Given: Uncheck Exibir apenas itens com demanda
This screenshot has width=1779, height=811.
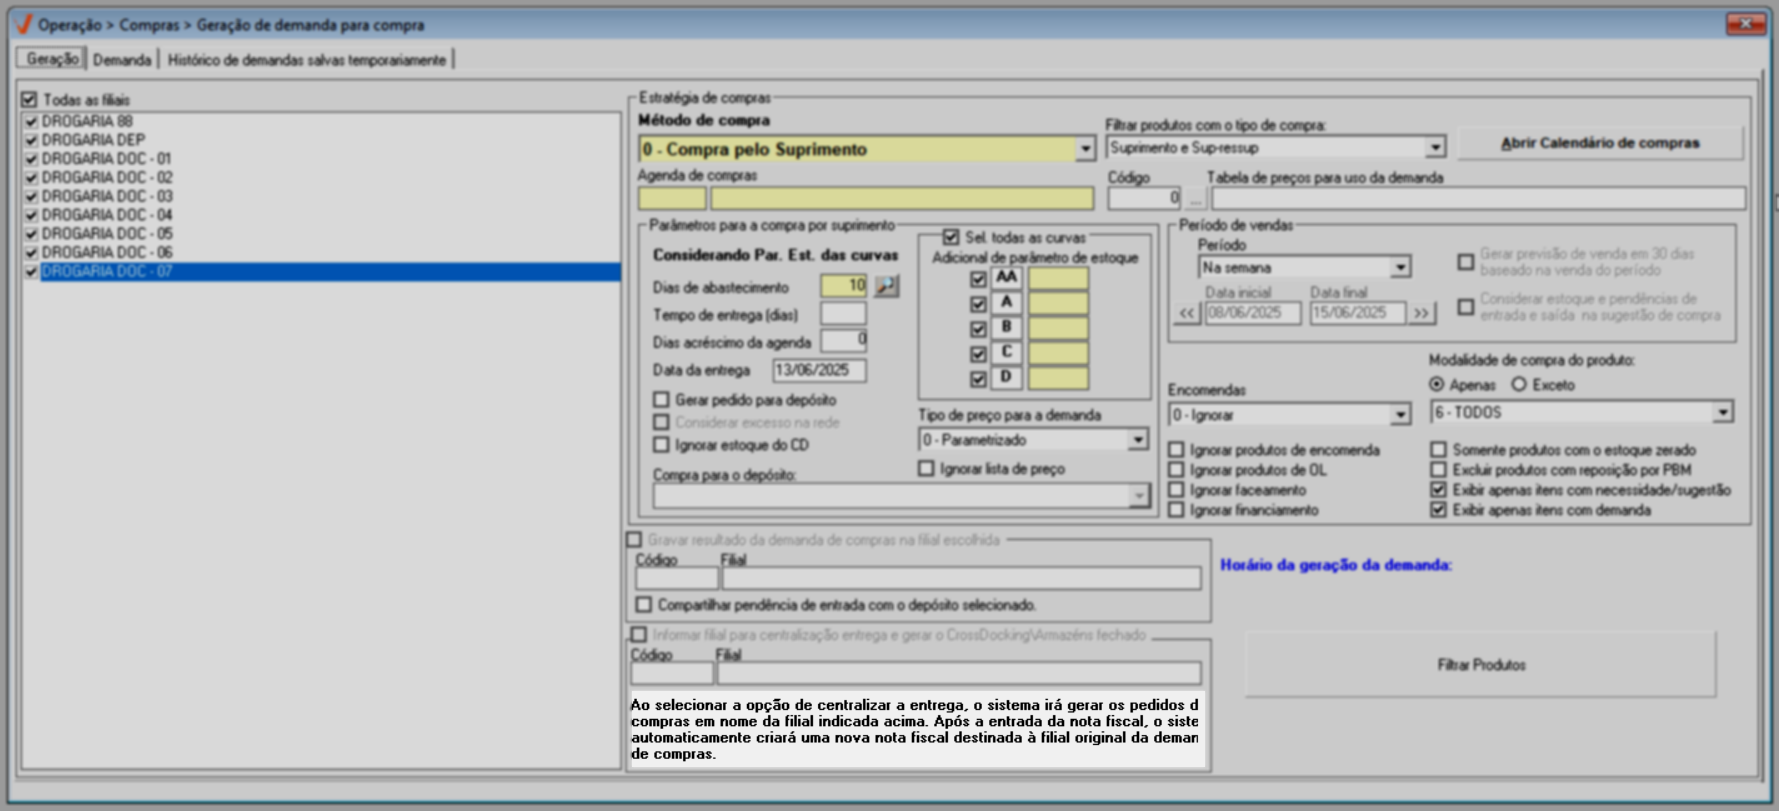Looking at the screenshot, I should point(1438,510).
